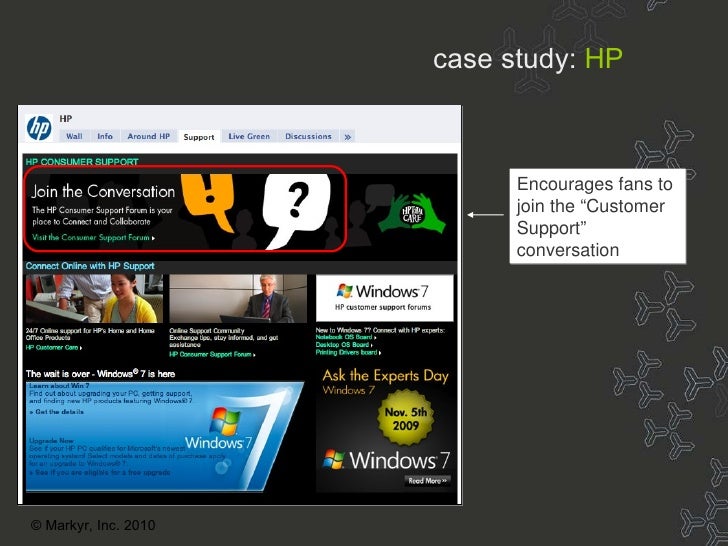Visit the Consumer Support Forum link

[93, 237]
